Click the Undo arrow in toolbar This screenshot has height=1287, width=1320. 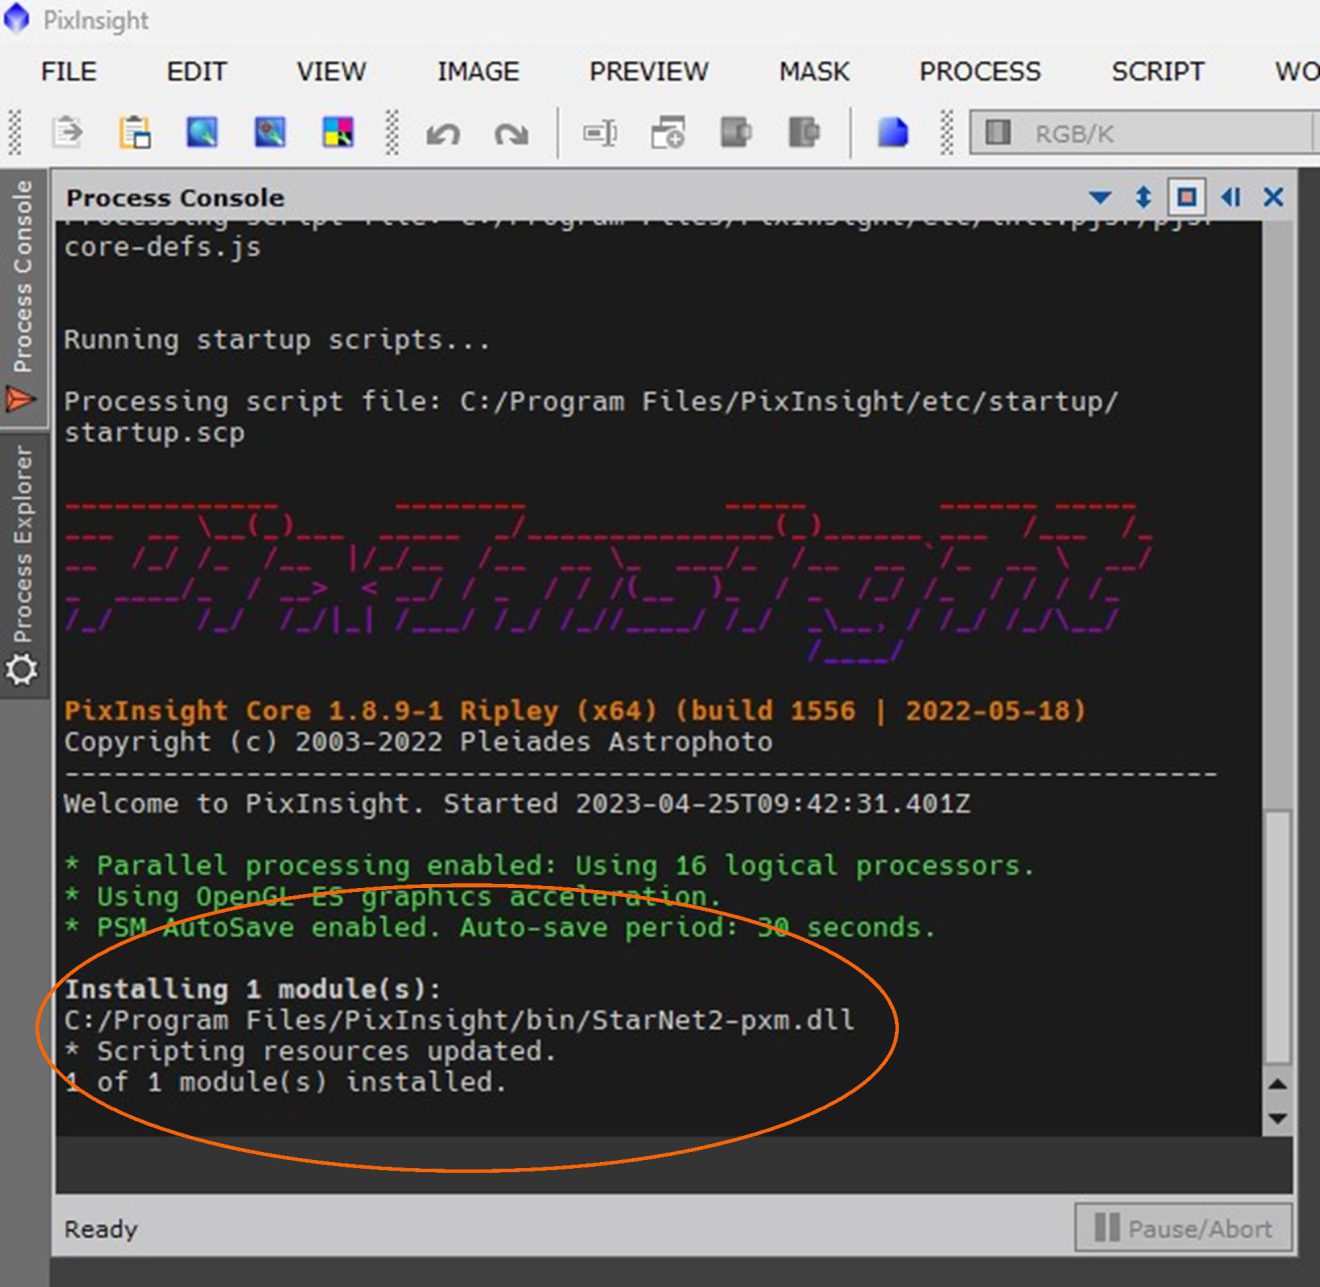[x=443, y=133]
